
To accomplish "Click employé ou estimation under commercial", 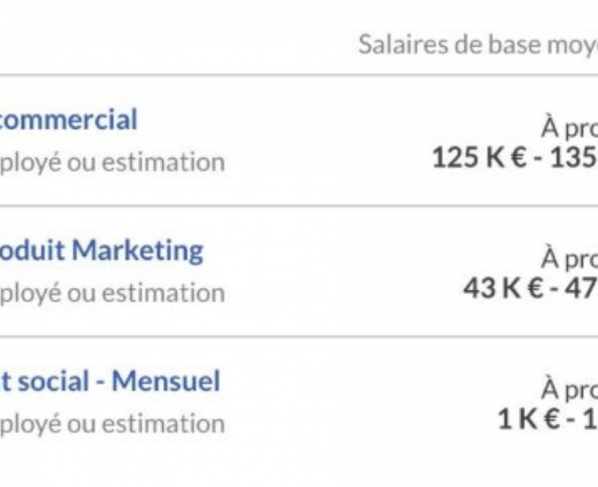I will 113,162.
